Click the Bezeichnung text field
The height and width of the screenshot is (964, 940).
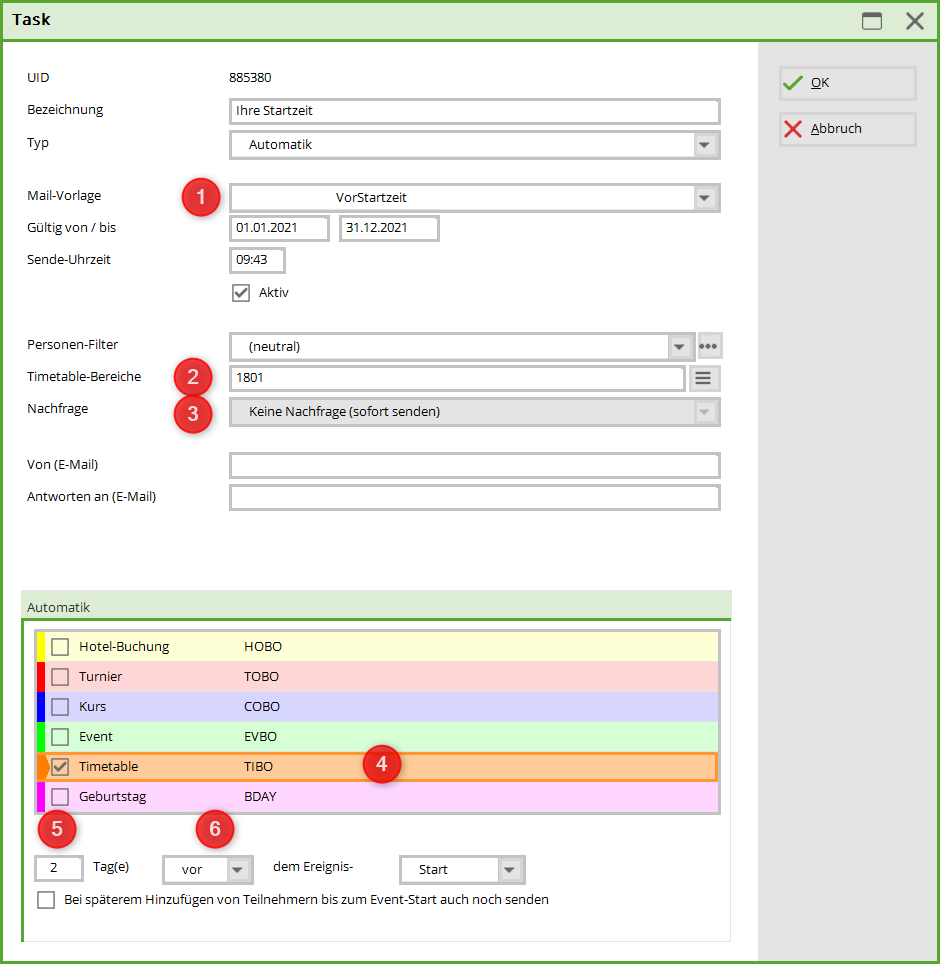(x=474, y=111)
